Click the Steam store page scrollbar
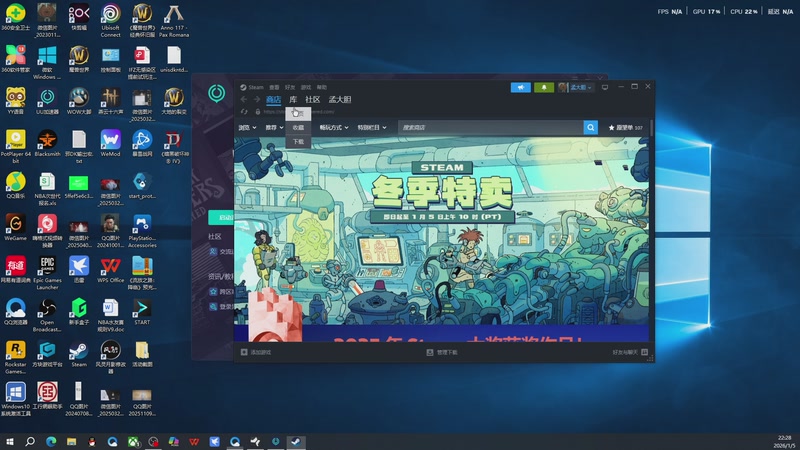 coord(652,128)
